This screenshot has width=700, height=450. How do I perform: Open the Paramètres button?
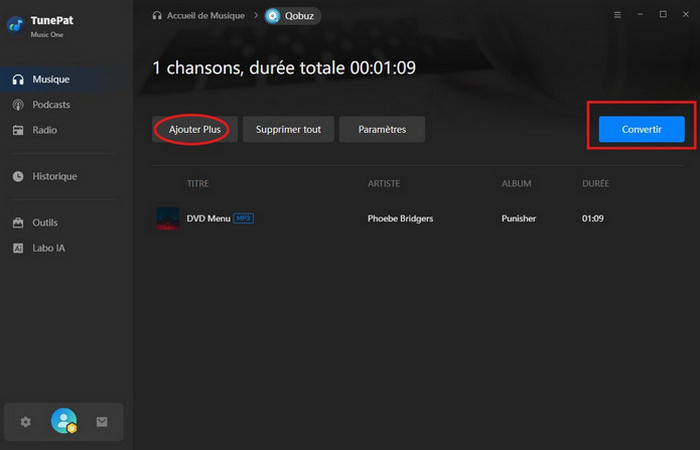(x=382, y=129)
